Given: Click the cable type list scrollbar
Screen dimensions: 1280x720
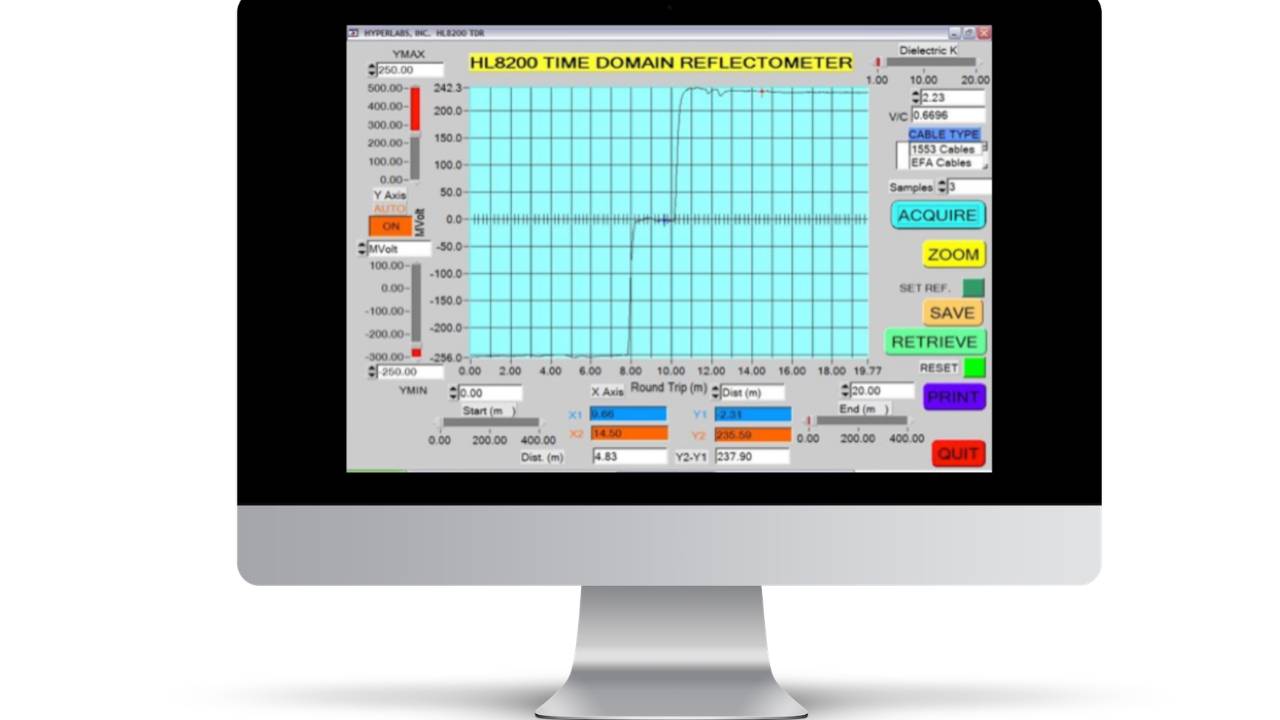Looking at the screenshot, I should coord(985,155).
